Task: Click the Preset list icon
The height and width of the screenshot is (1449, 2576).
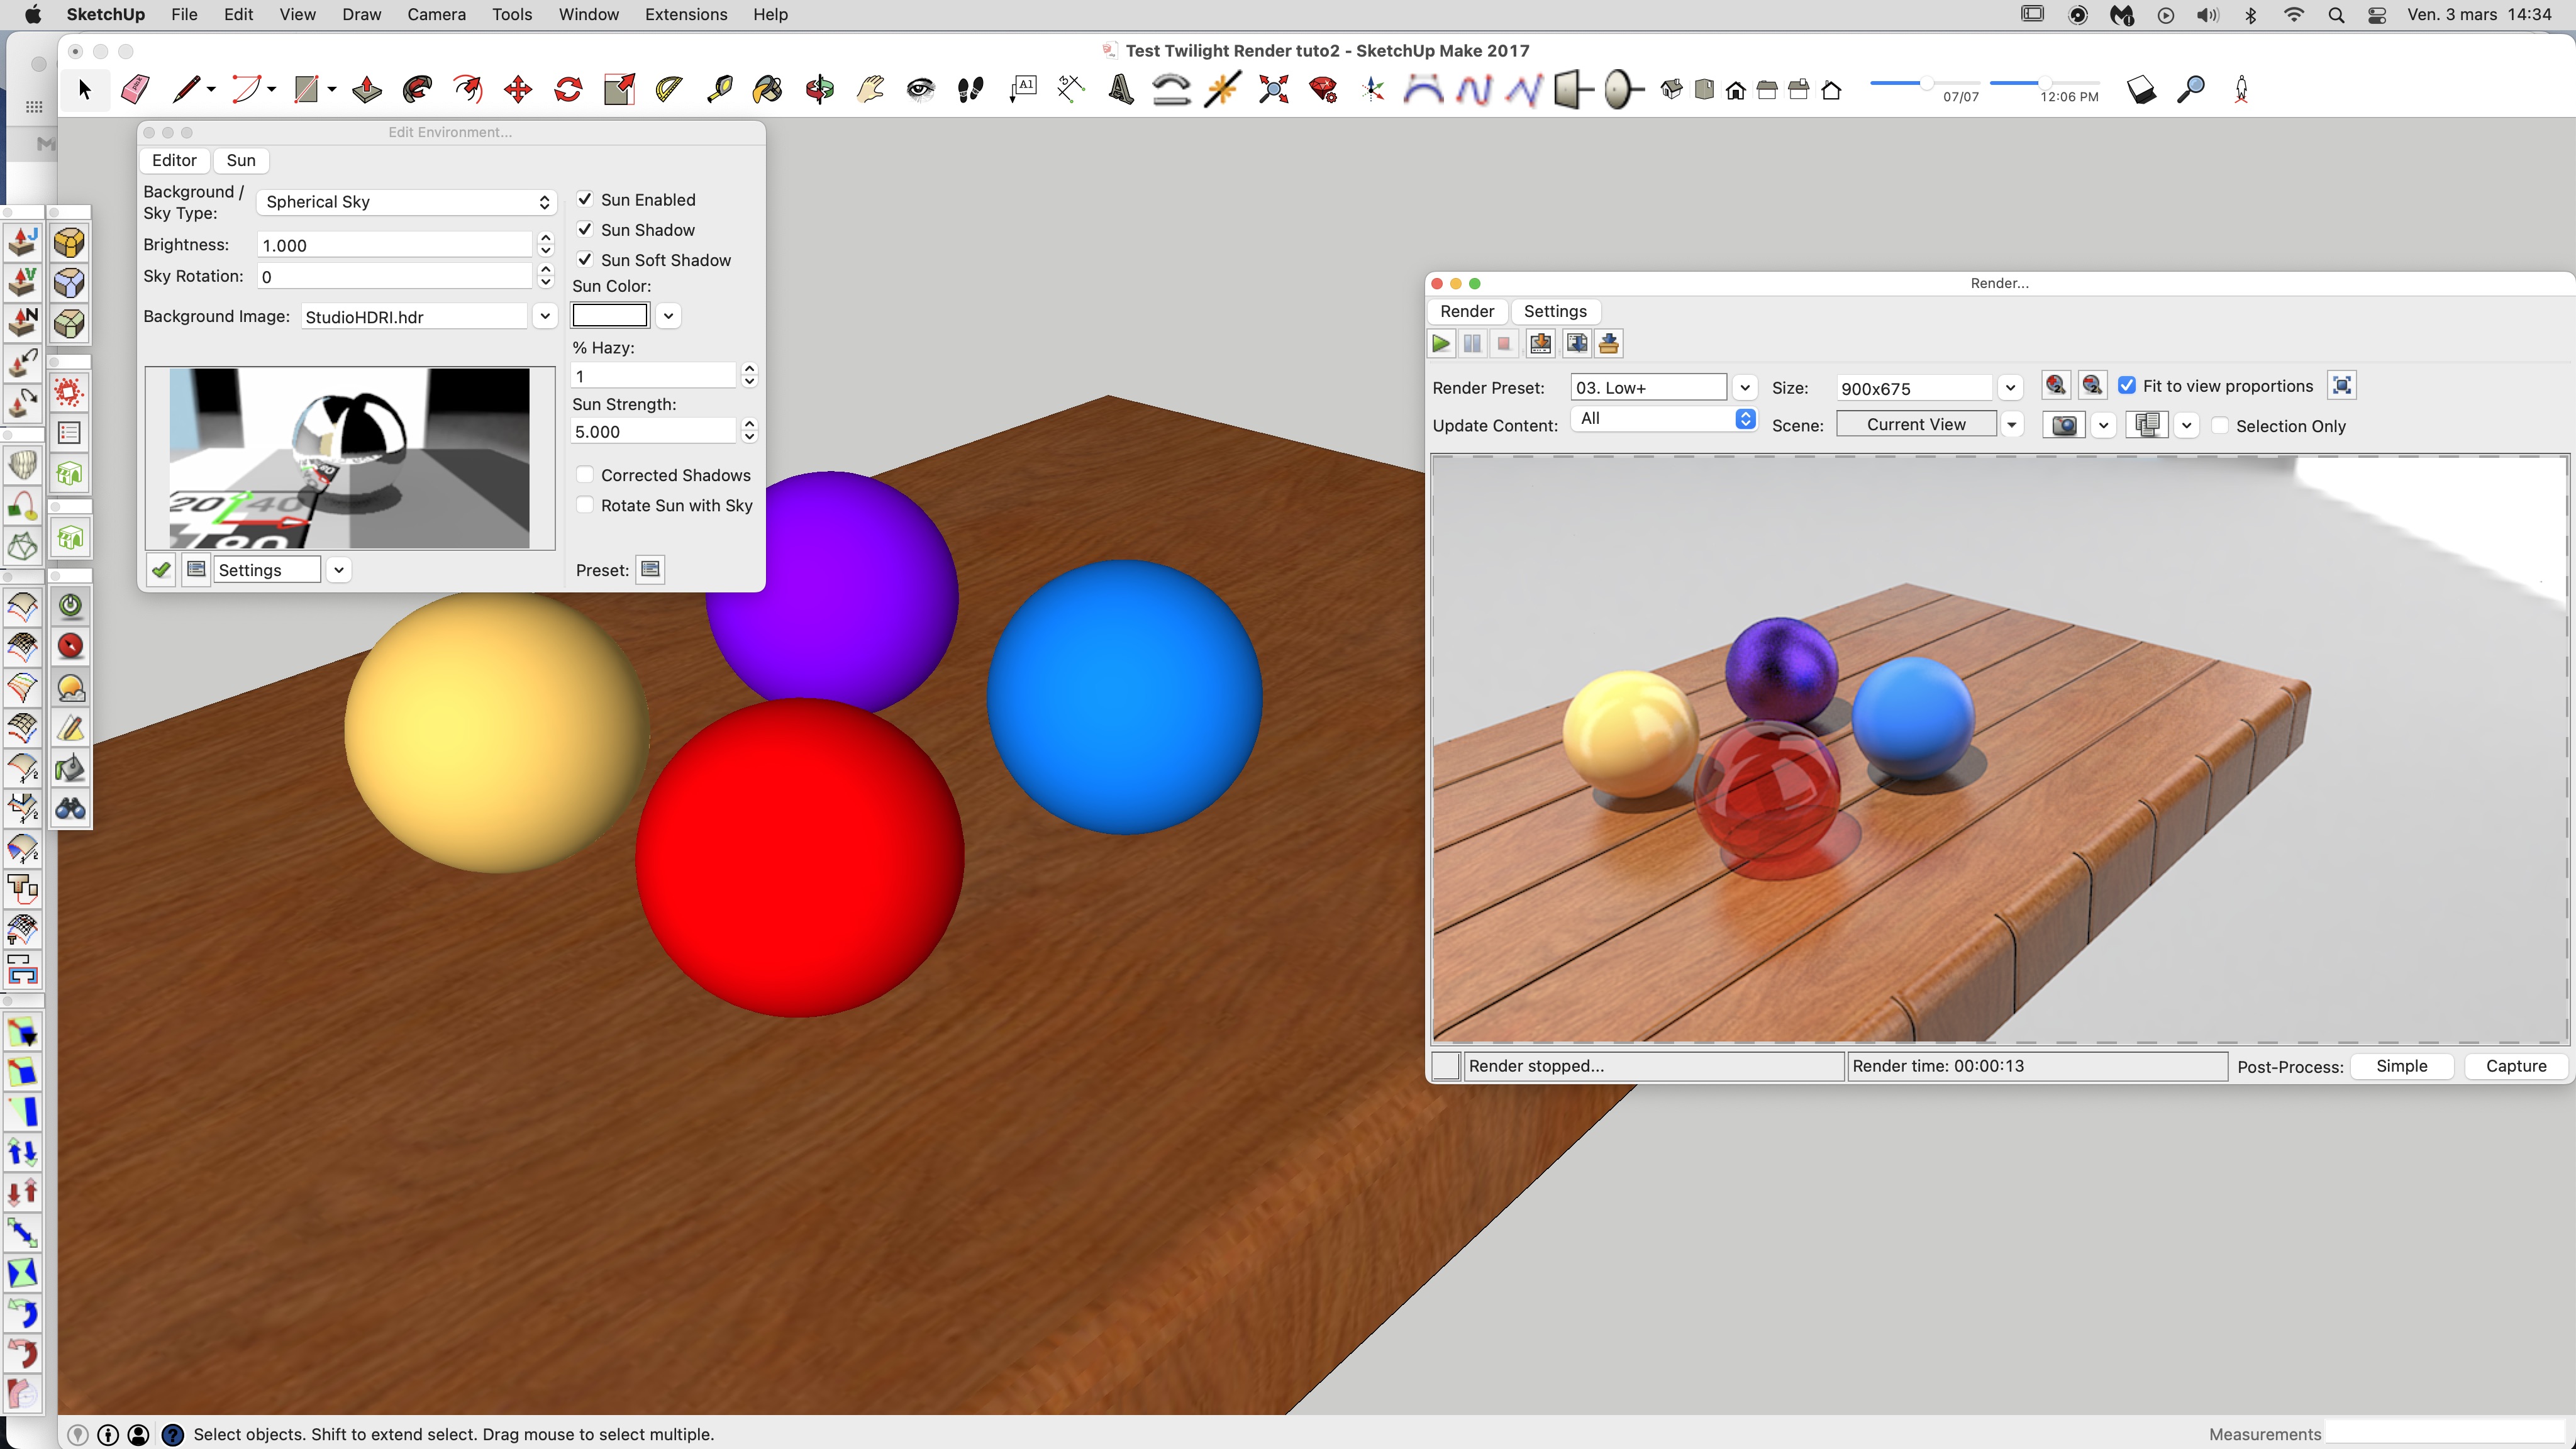Action: click(x=650, y=570)
